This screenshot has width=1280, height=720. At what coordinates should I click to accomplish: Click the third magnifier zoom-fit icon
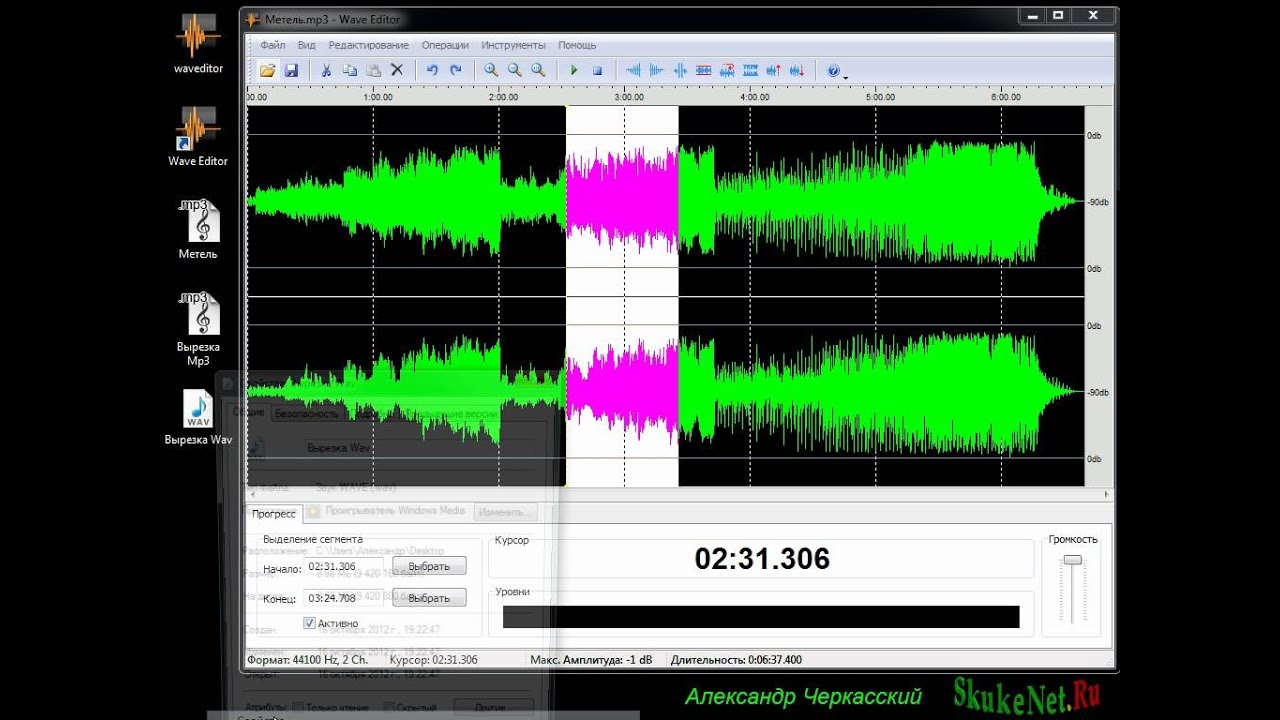(538, 70)
